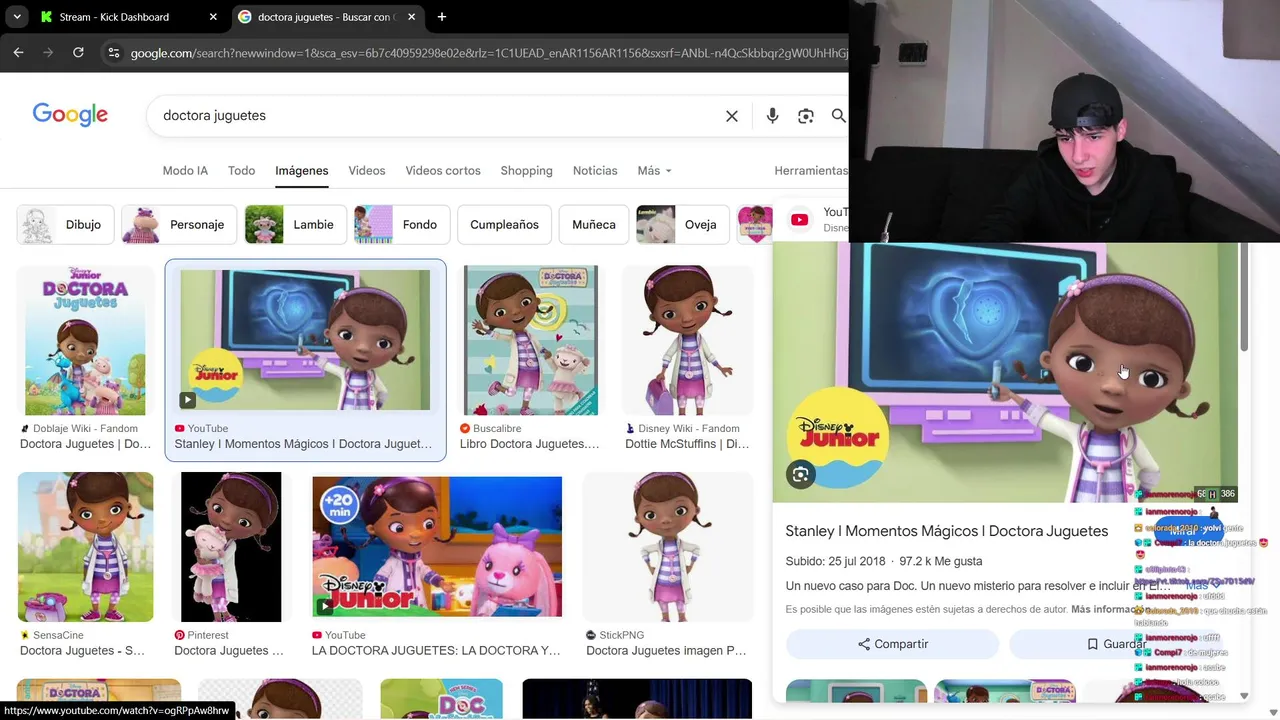Open LA DOCTORA JUGUETES YouTube video thumbnail
Screen dimensions: 1280x720
(x=437, y=547)
